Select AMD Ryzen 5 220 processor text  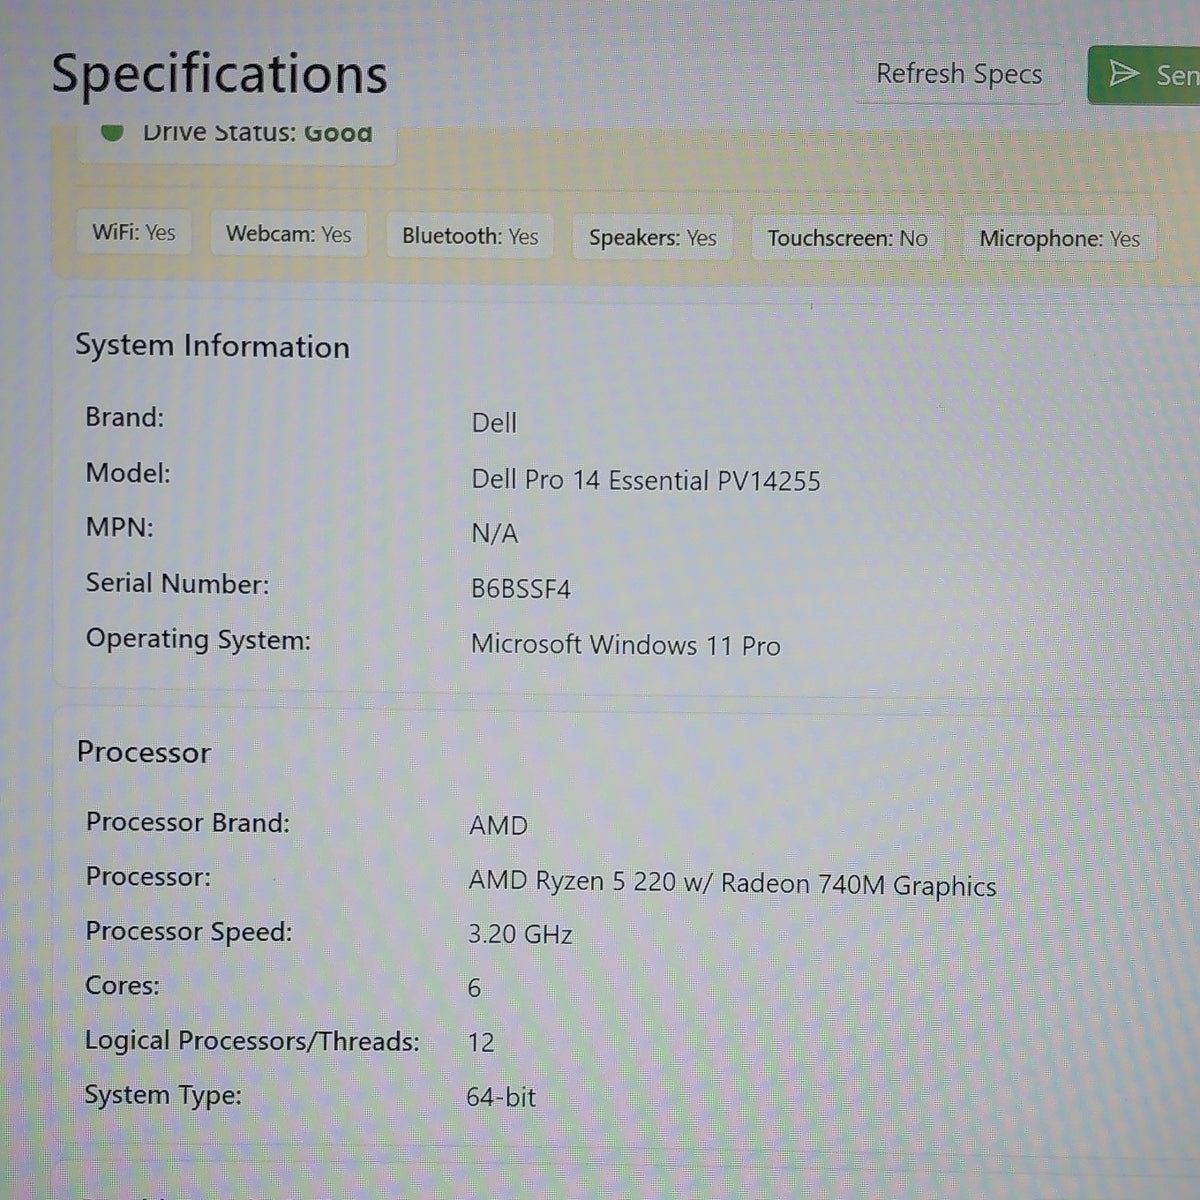(732, 884)
